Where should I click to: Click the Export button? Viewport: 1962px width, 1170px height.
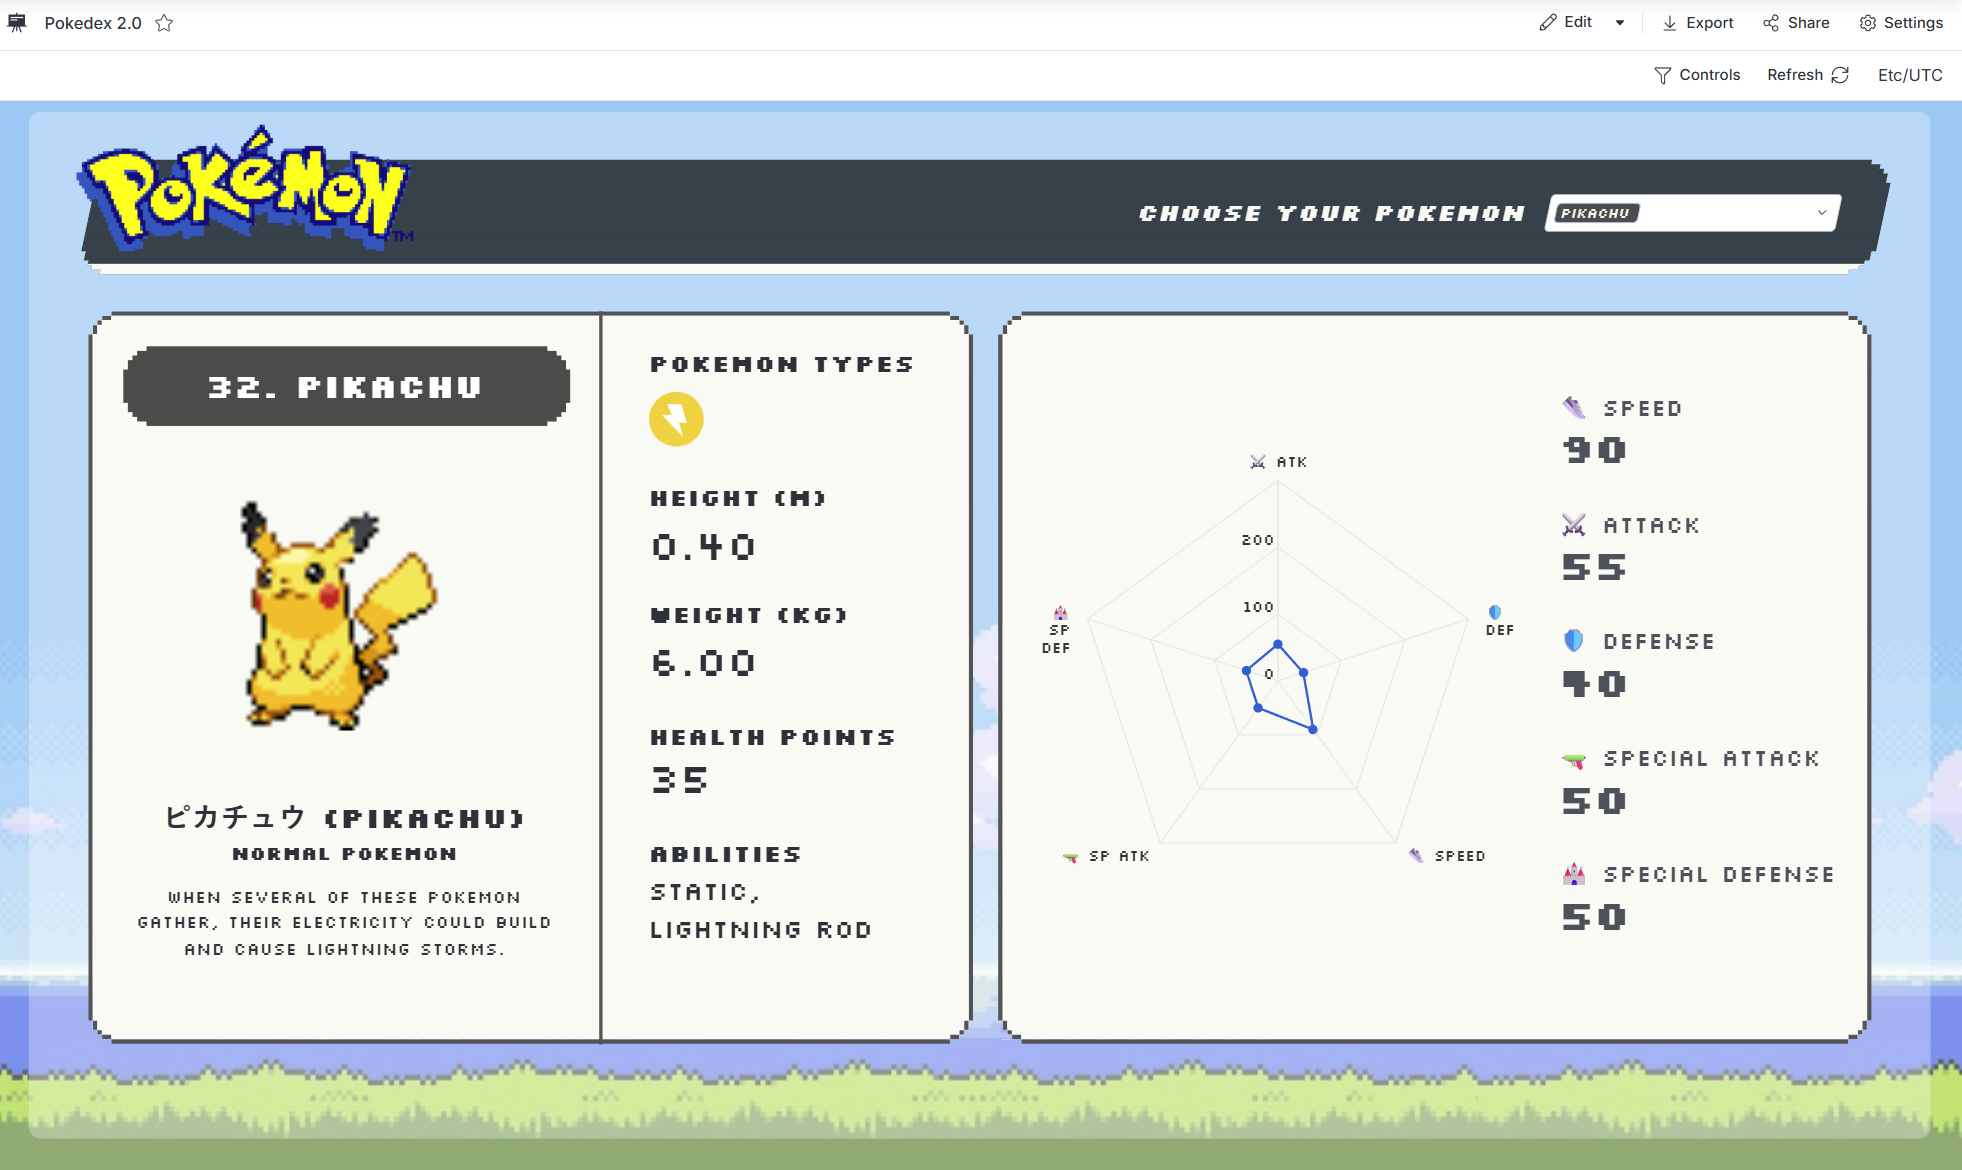tap(1698, 23)
